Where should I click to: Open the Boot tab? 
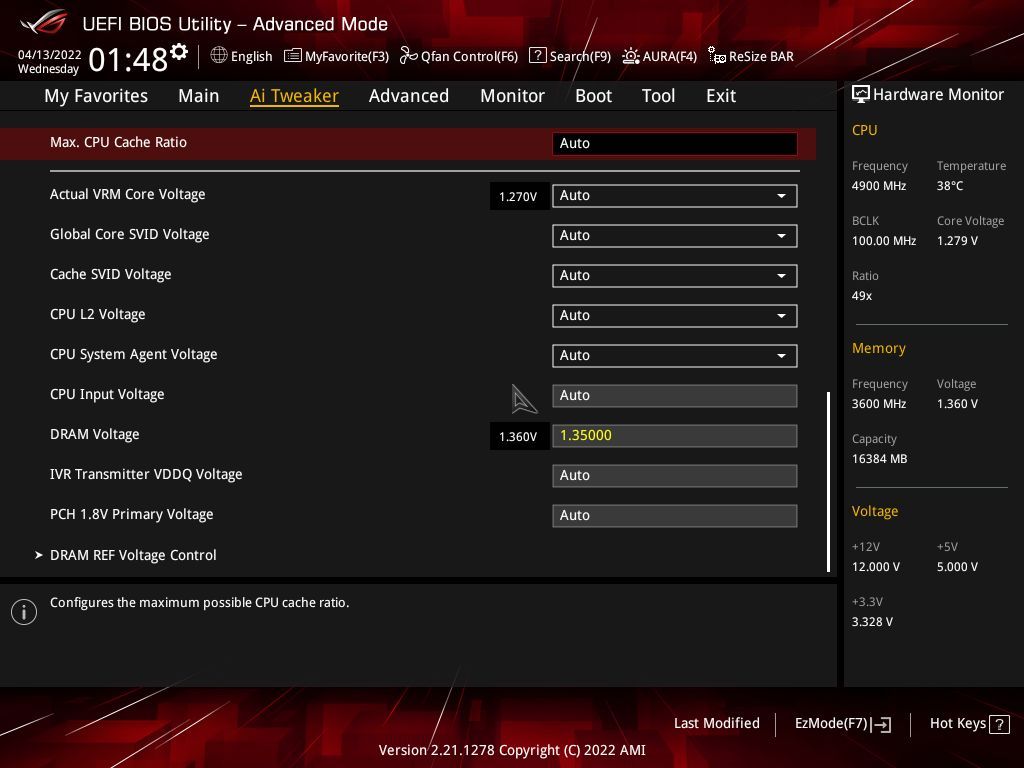594,96
